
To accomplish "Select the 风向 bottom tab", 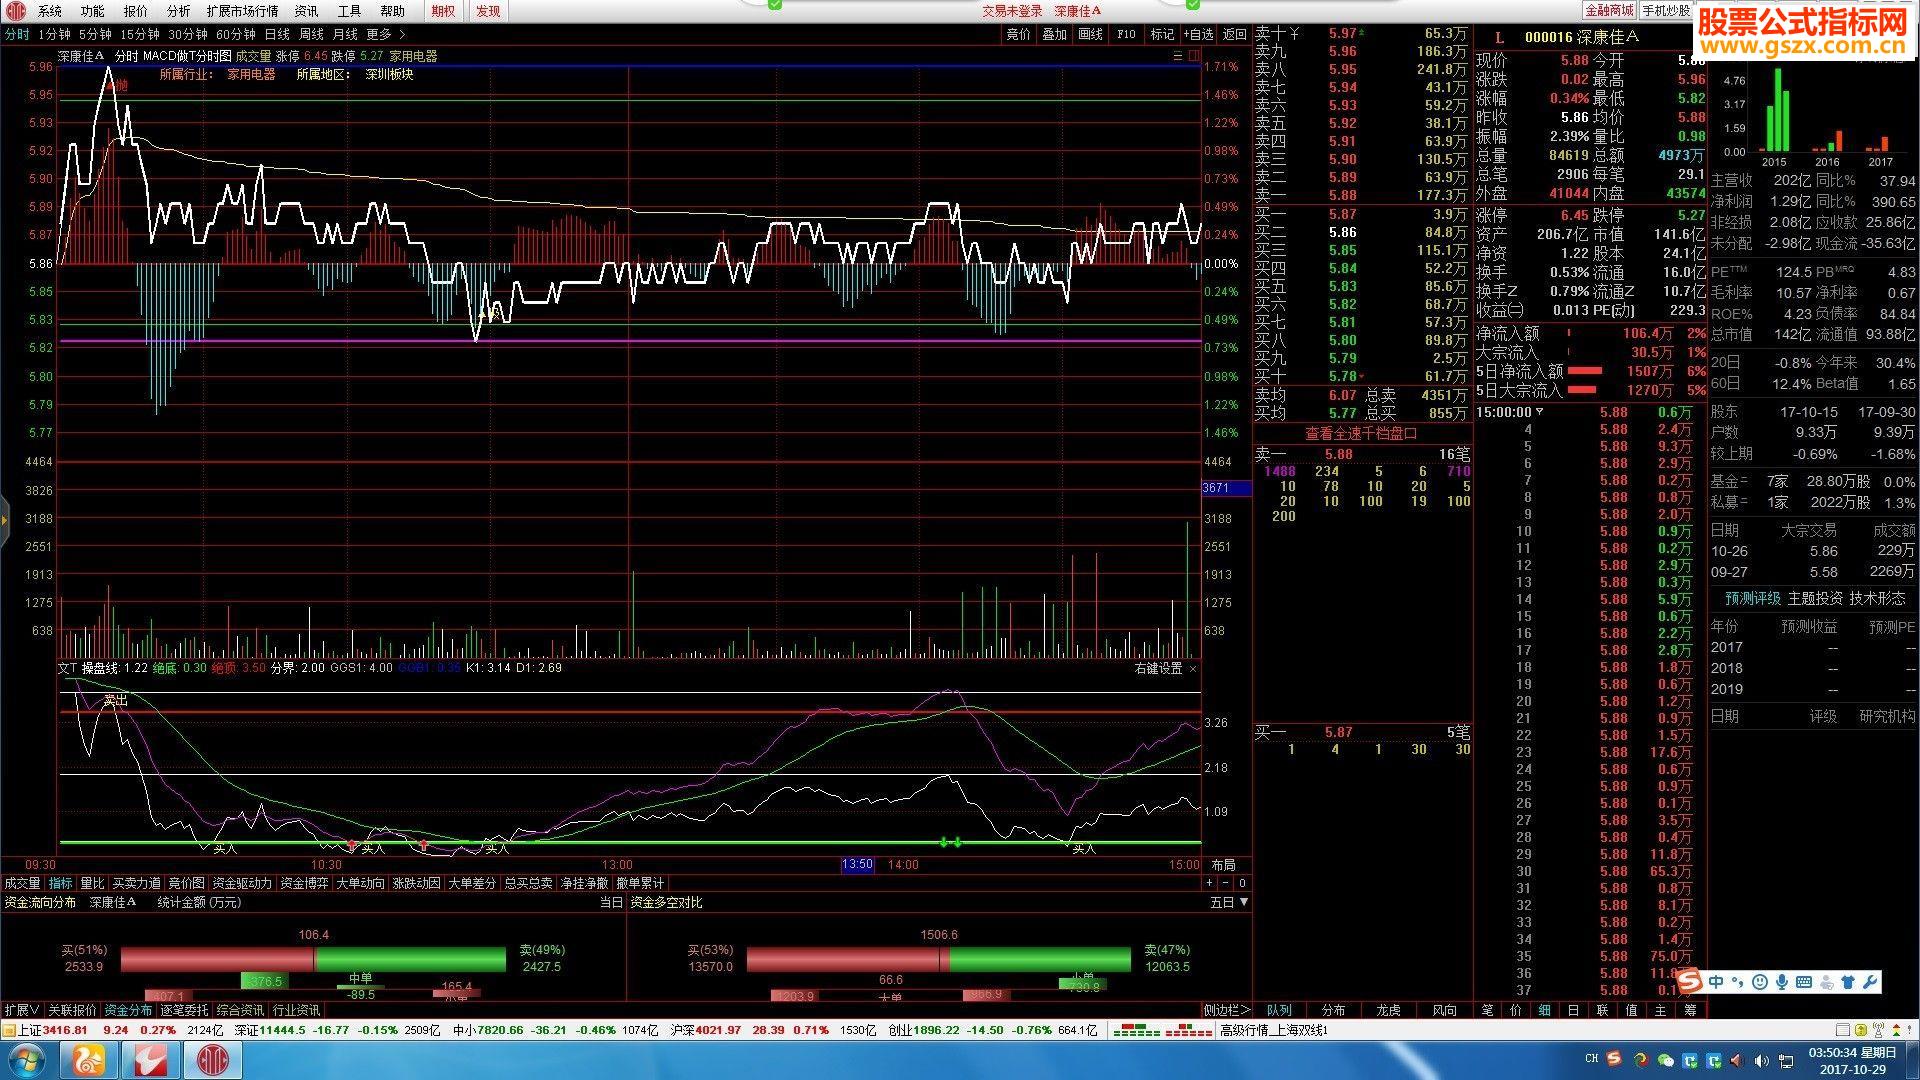I will (1444, 1010).
